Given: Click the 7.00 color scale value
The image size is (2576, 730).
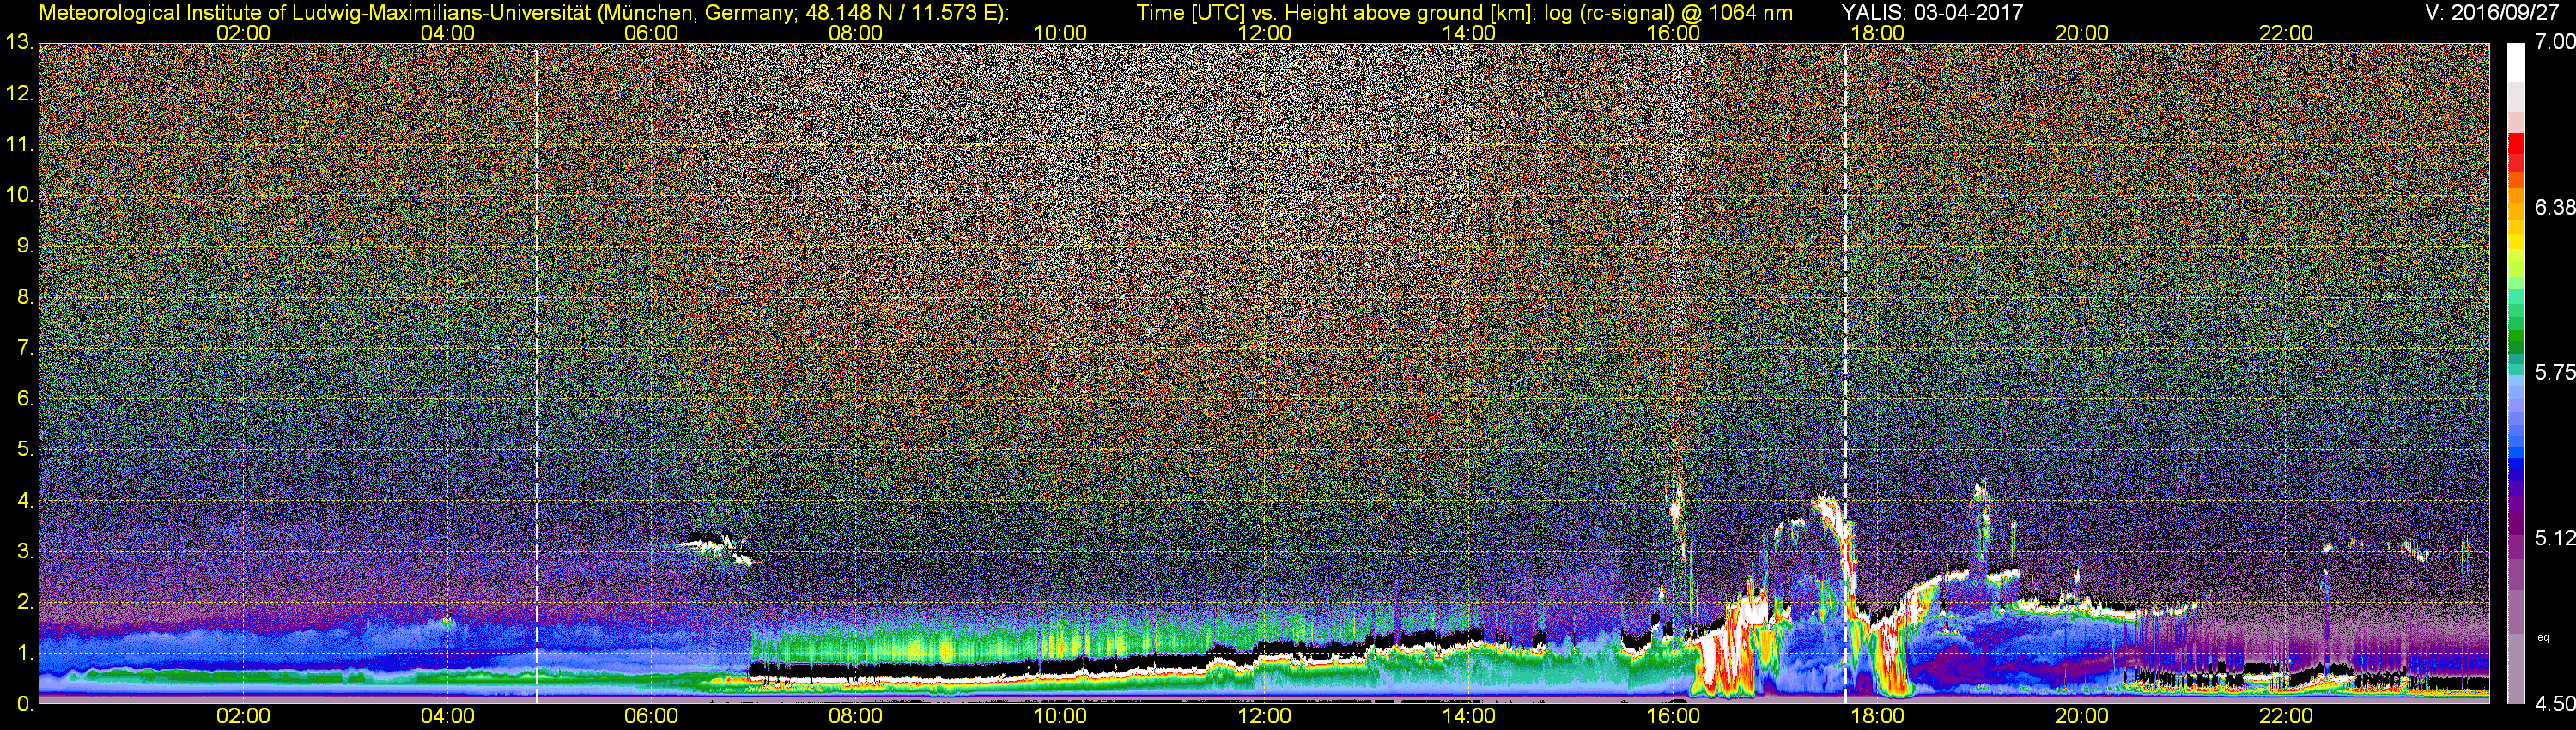Looking at the screenshot, I should point(2554,42).
